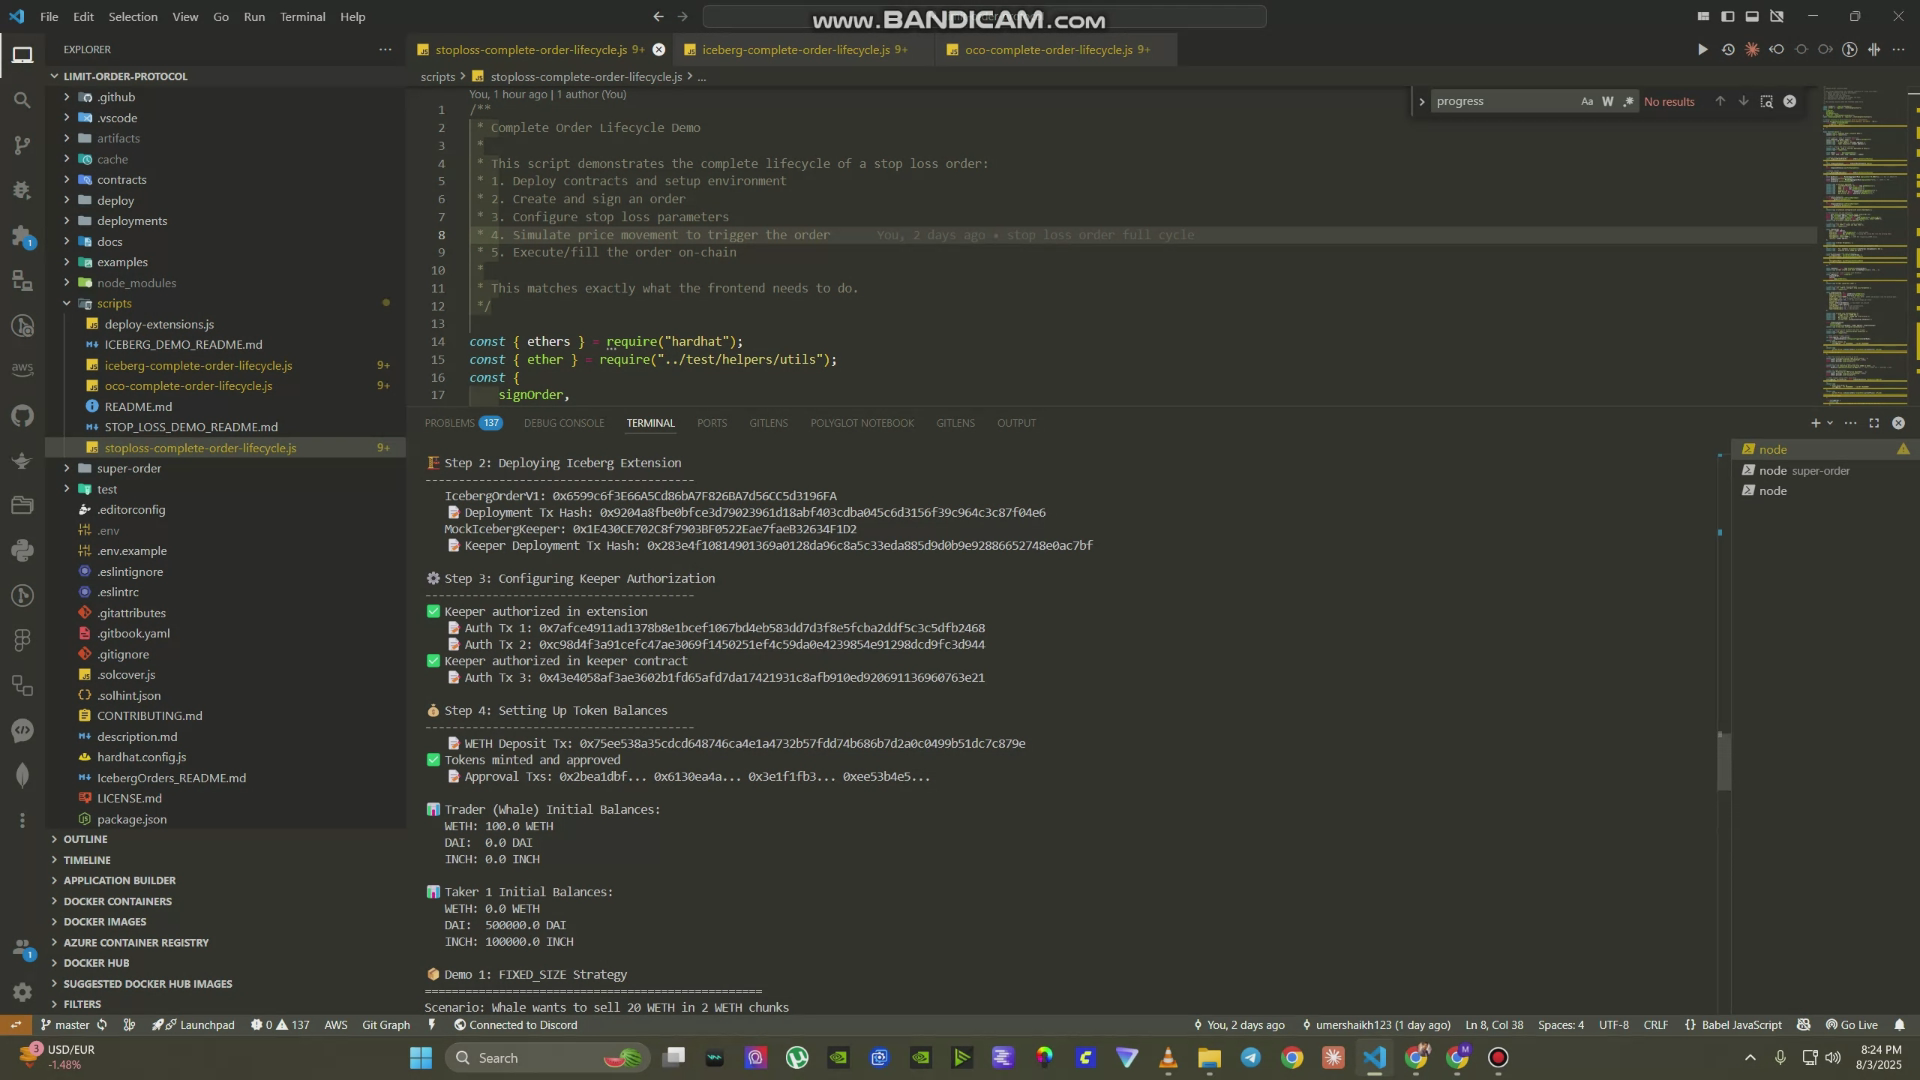Click the split editor icon
This screenshot has height=1080, width=1920.
[1873, 49]
